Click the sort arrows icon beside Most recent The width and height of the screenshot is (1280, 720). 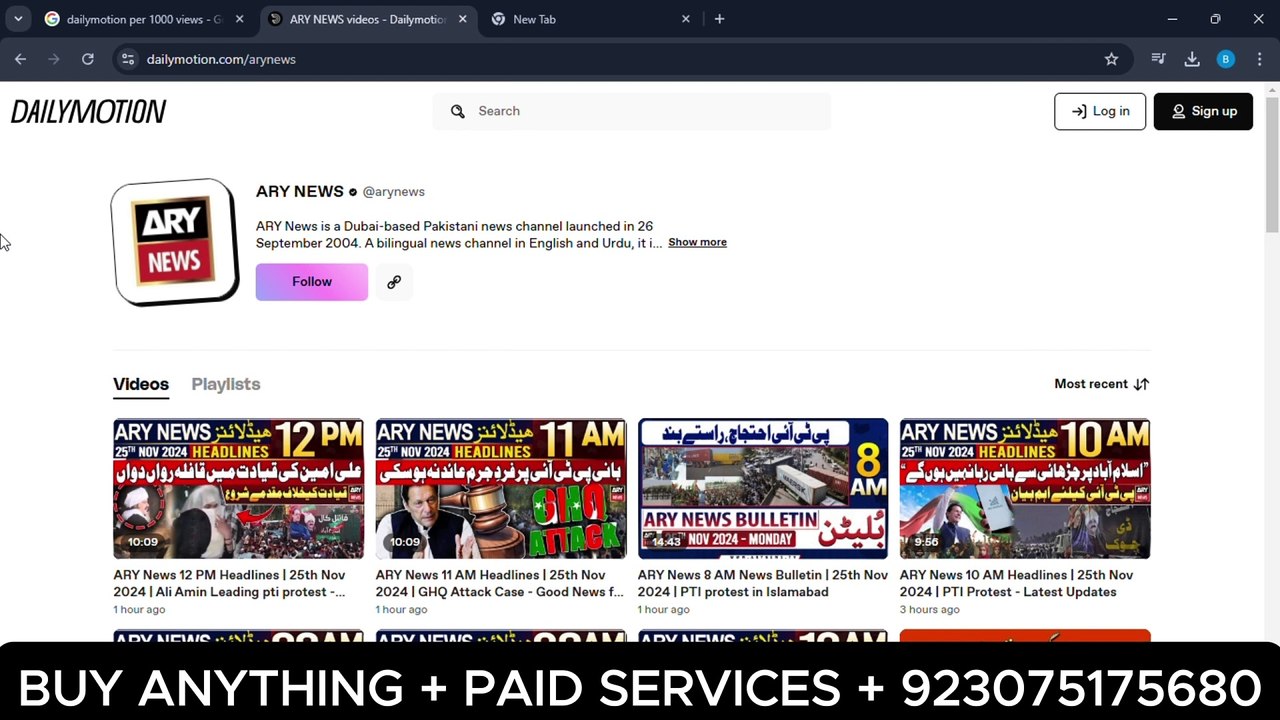(x=1141, y=384)
